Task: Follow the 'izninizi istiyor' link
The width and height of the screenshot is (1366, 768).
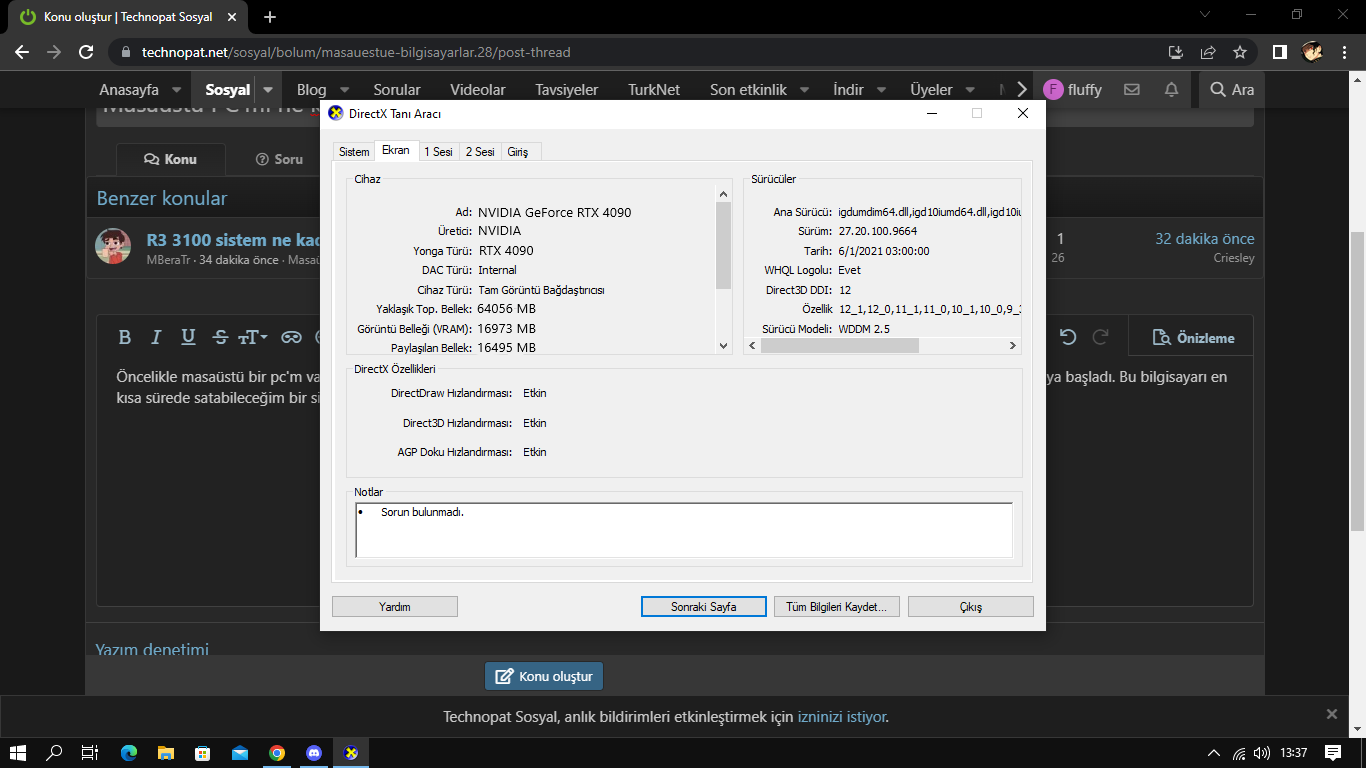Action: click(x=841, y=716)
